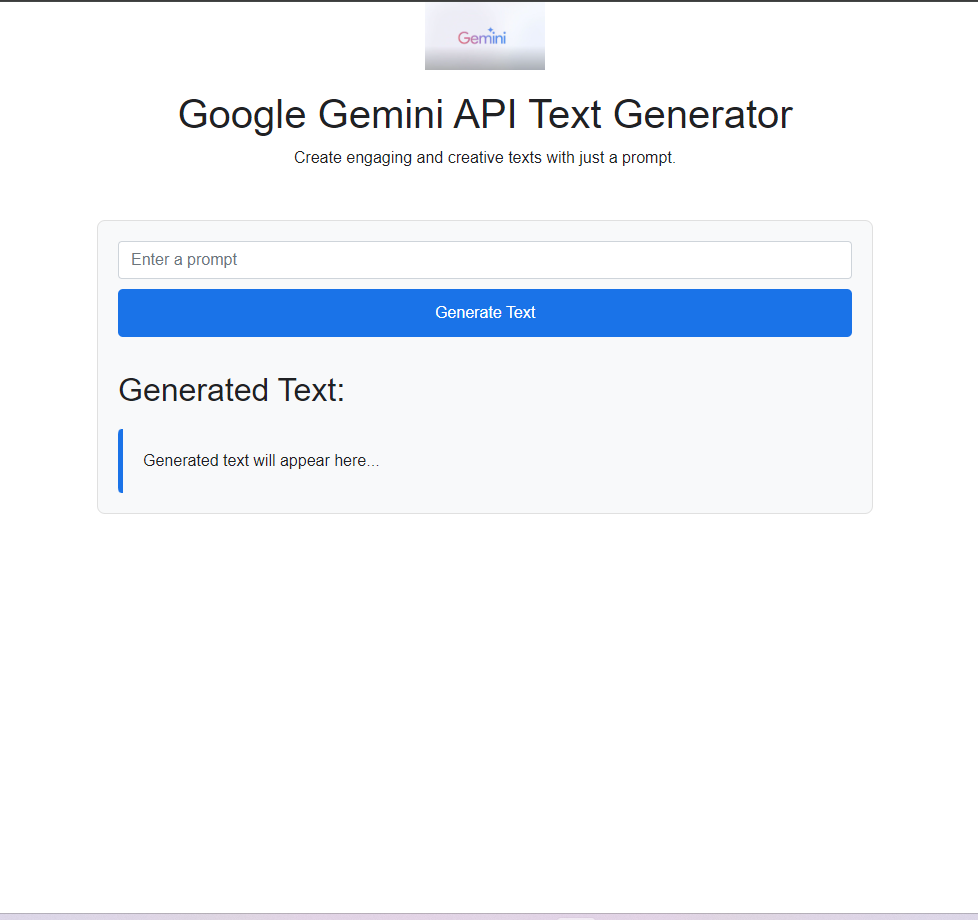Click the Generated Text heading

(230, 390)
